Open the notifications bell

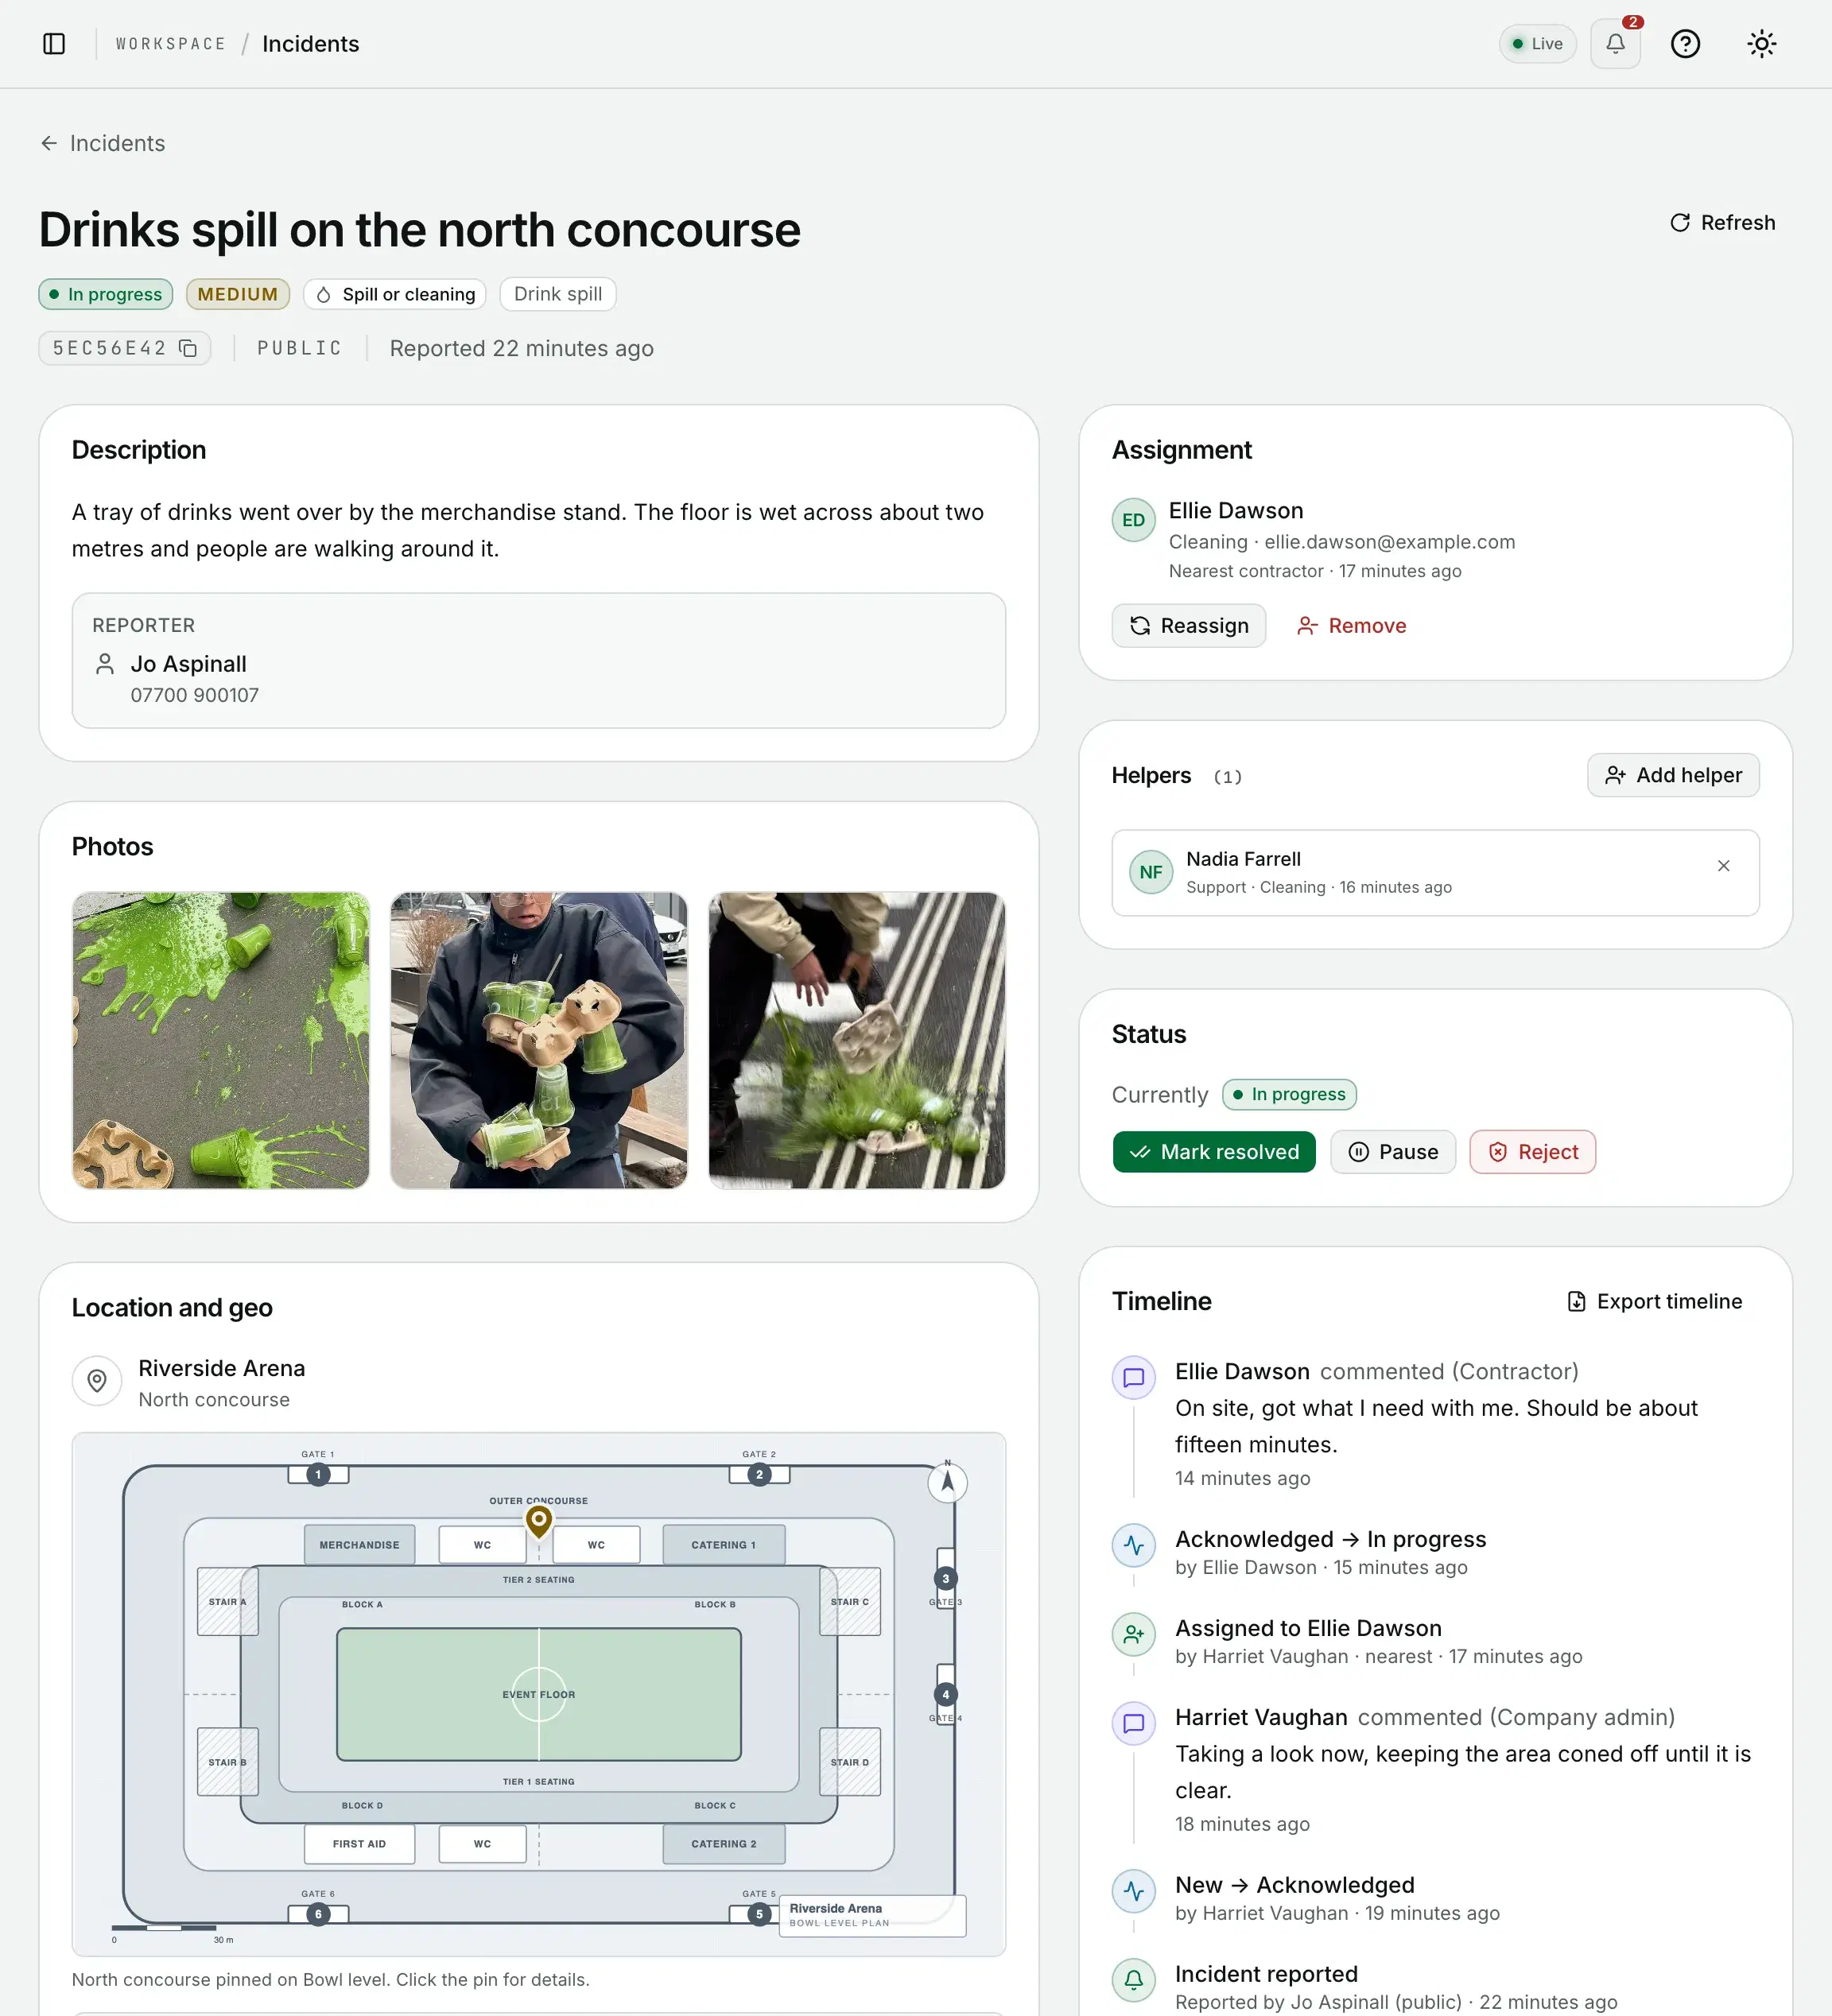pos(1615,44)
